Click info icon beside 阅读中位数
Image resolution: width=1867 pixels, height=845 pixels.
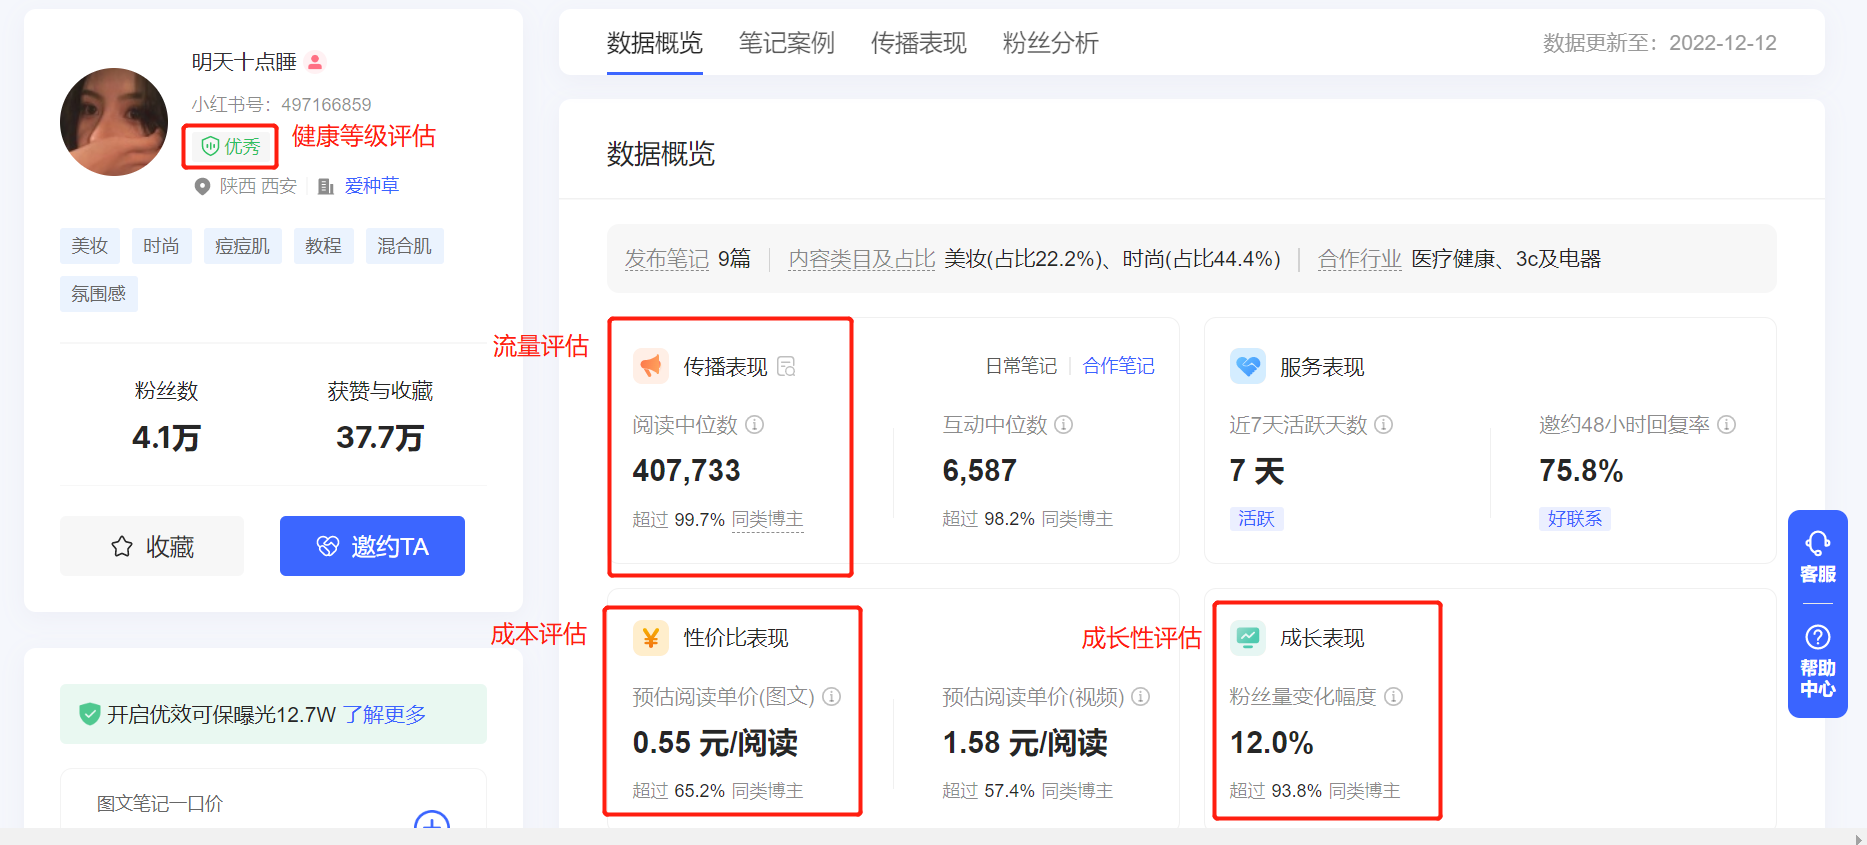click(755, 425)
